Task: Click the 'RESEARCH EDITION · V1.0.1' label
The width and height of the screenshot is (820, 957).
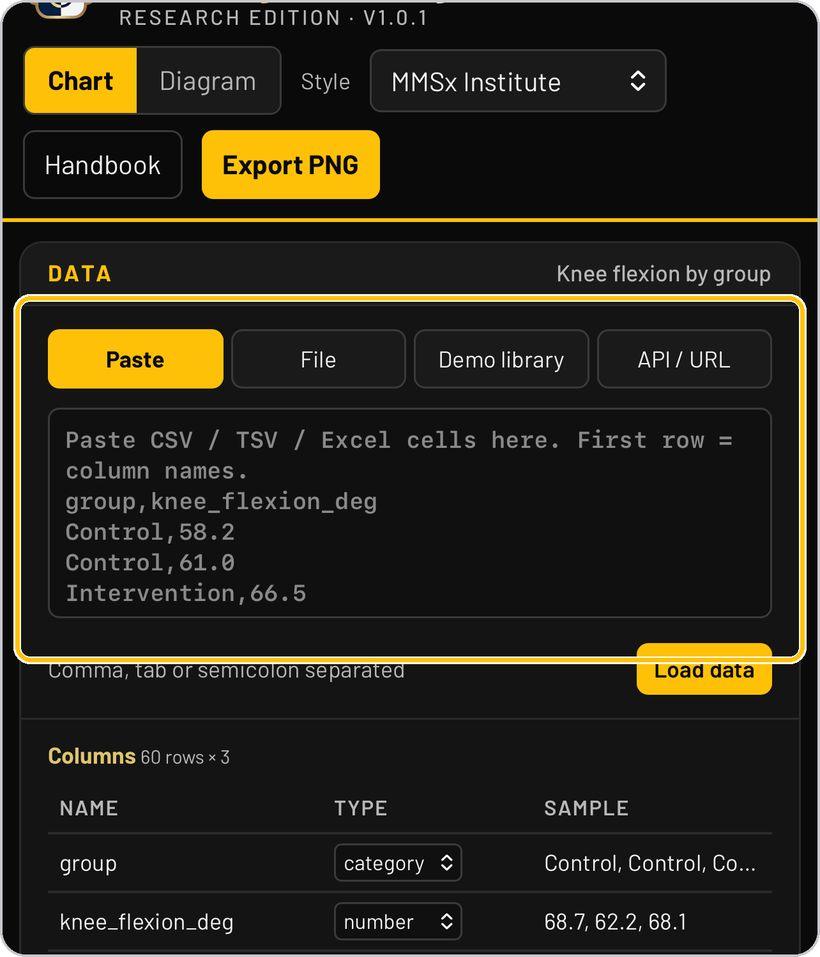Action: click(x=273, y=18)
